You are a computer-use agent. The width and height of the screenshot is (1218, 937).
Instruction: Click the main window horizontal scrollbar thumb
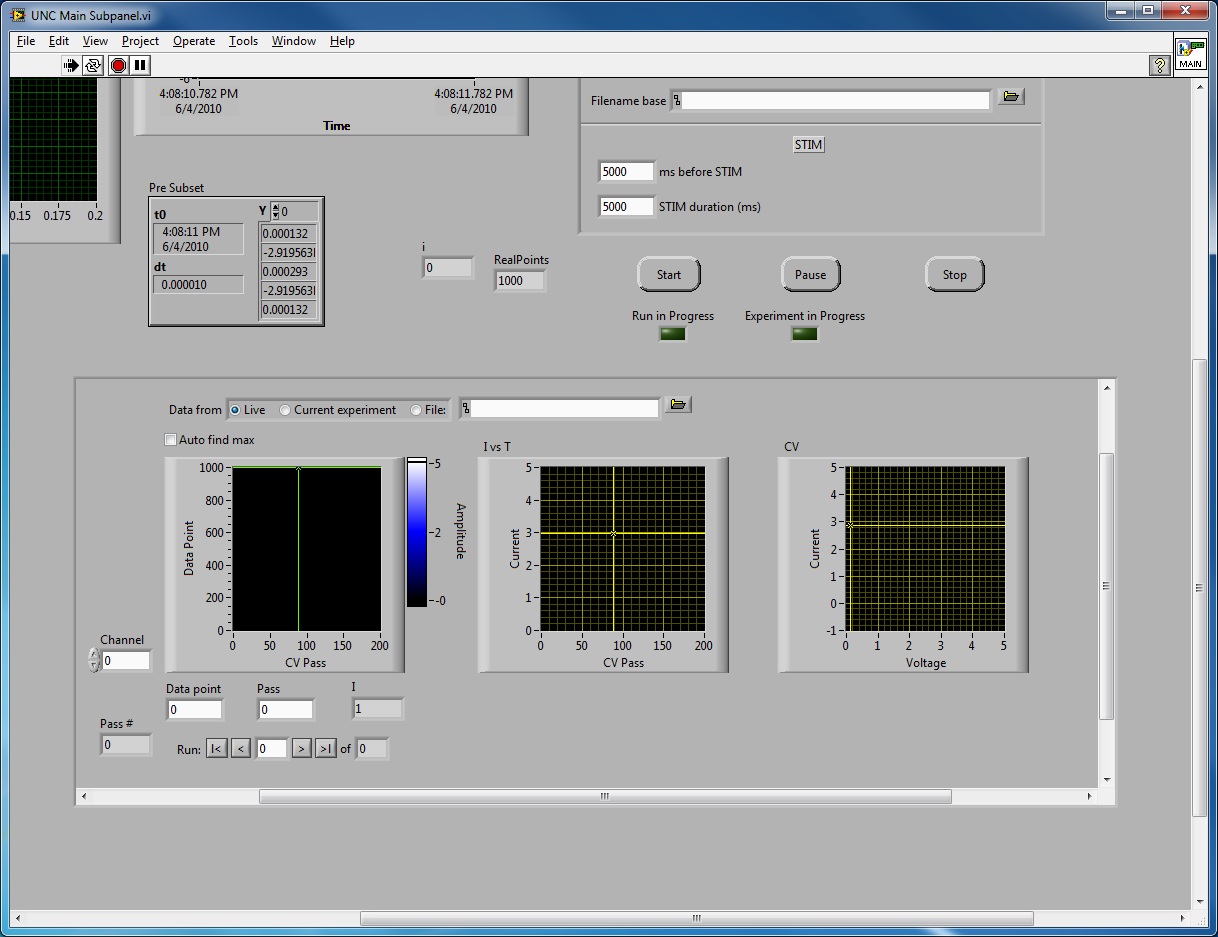point(696,918)
